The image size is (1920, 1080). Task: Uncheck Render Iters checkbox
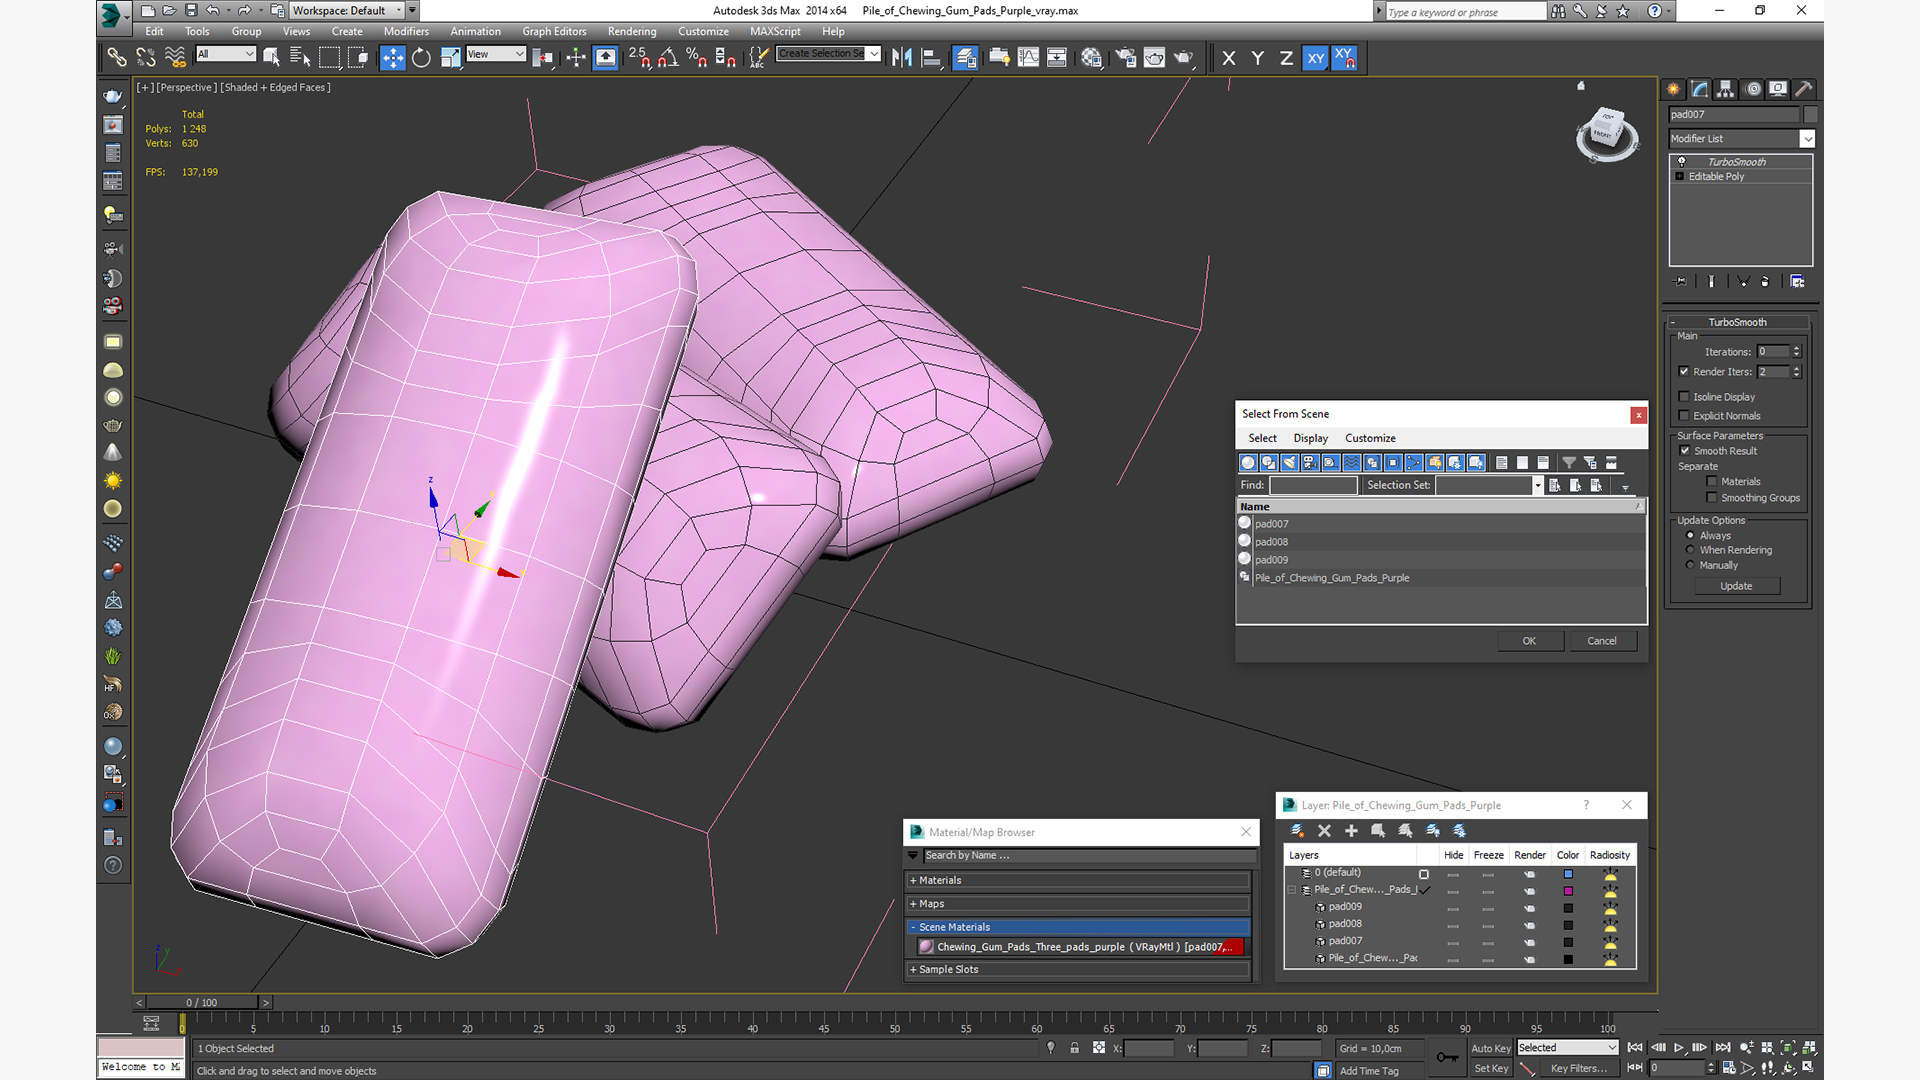click(1684, 372)
